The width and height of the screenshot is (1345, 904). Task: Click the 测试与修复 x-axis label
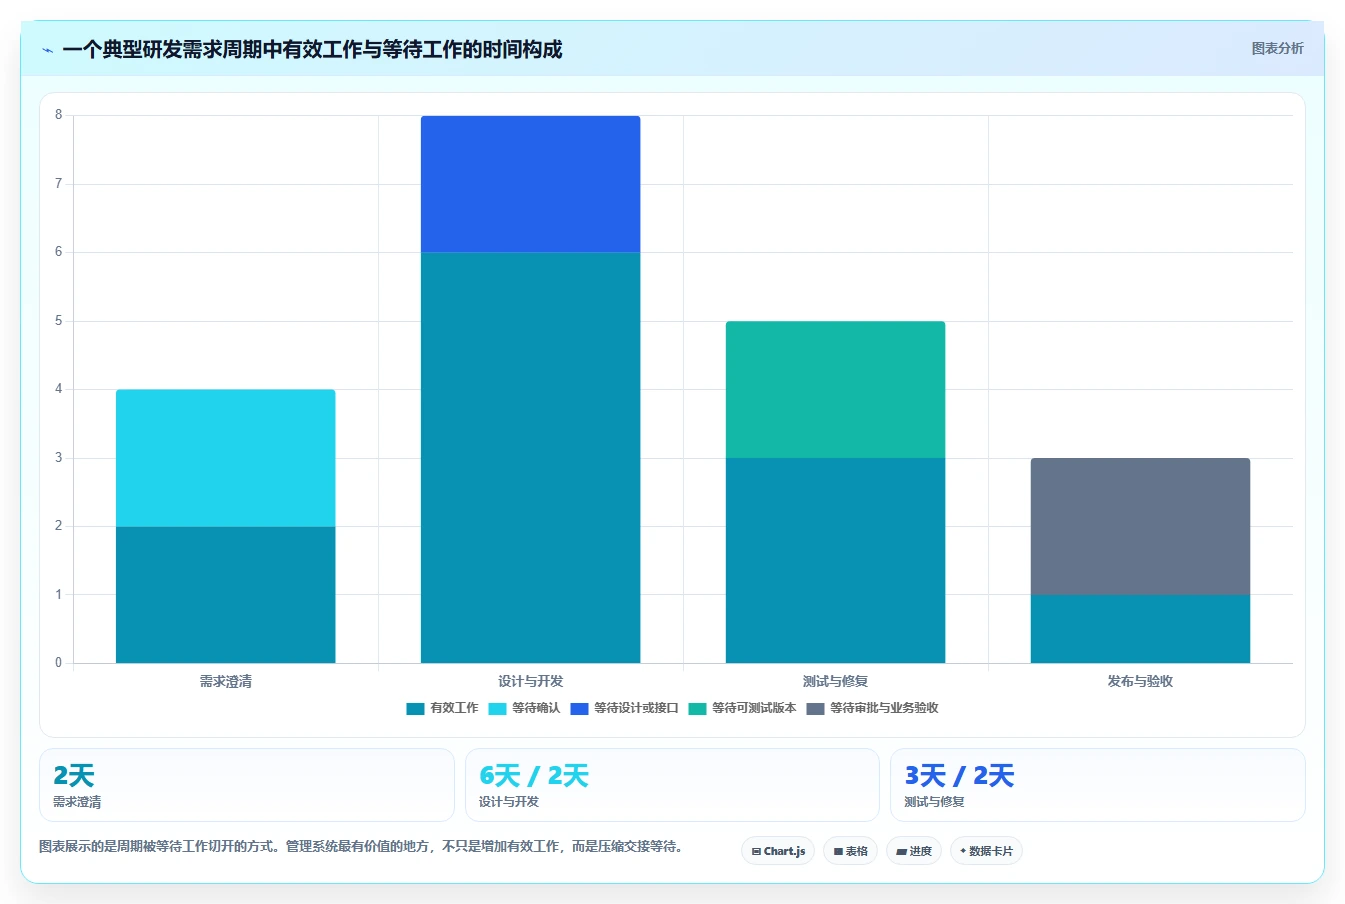pyautogui.click(x=835, y=681)
